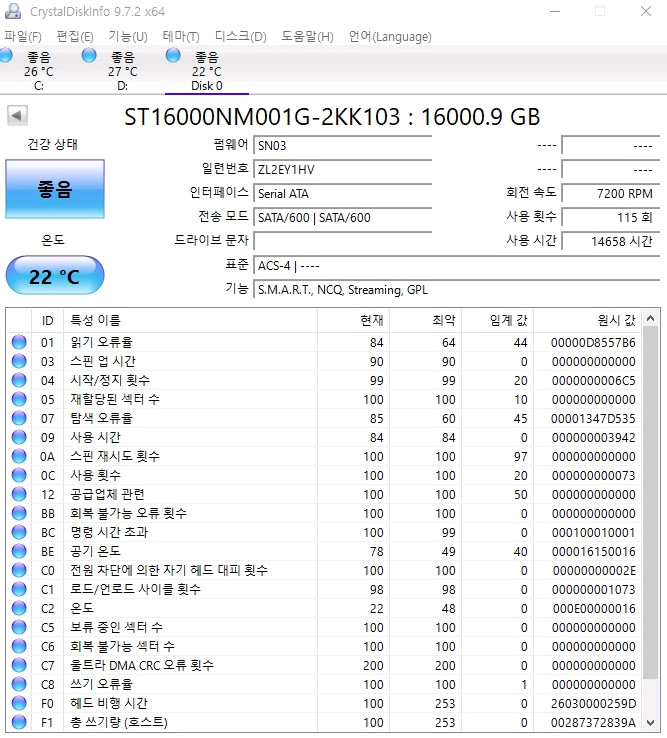This screenshot has height=738, width=667.
Task: Click the empty 드라이브 문자 field
Action: click(x=342, y=241)
